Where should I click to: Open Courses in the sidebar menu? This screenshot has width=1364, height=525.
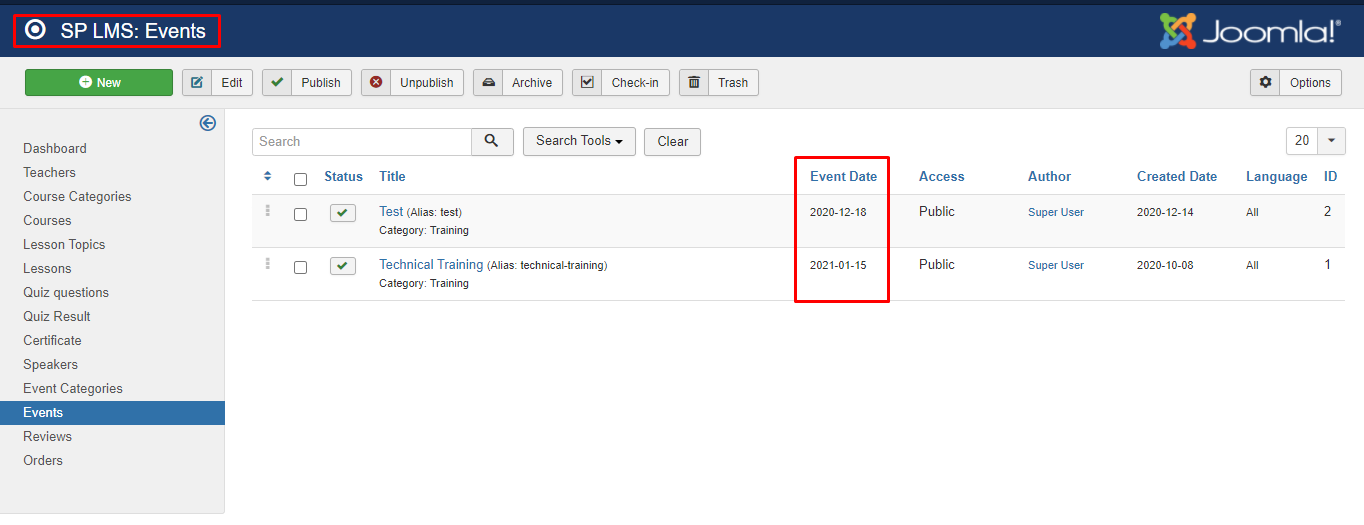coord(47,220)
